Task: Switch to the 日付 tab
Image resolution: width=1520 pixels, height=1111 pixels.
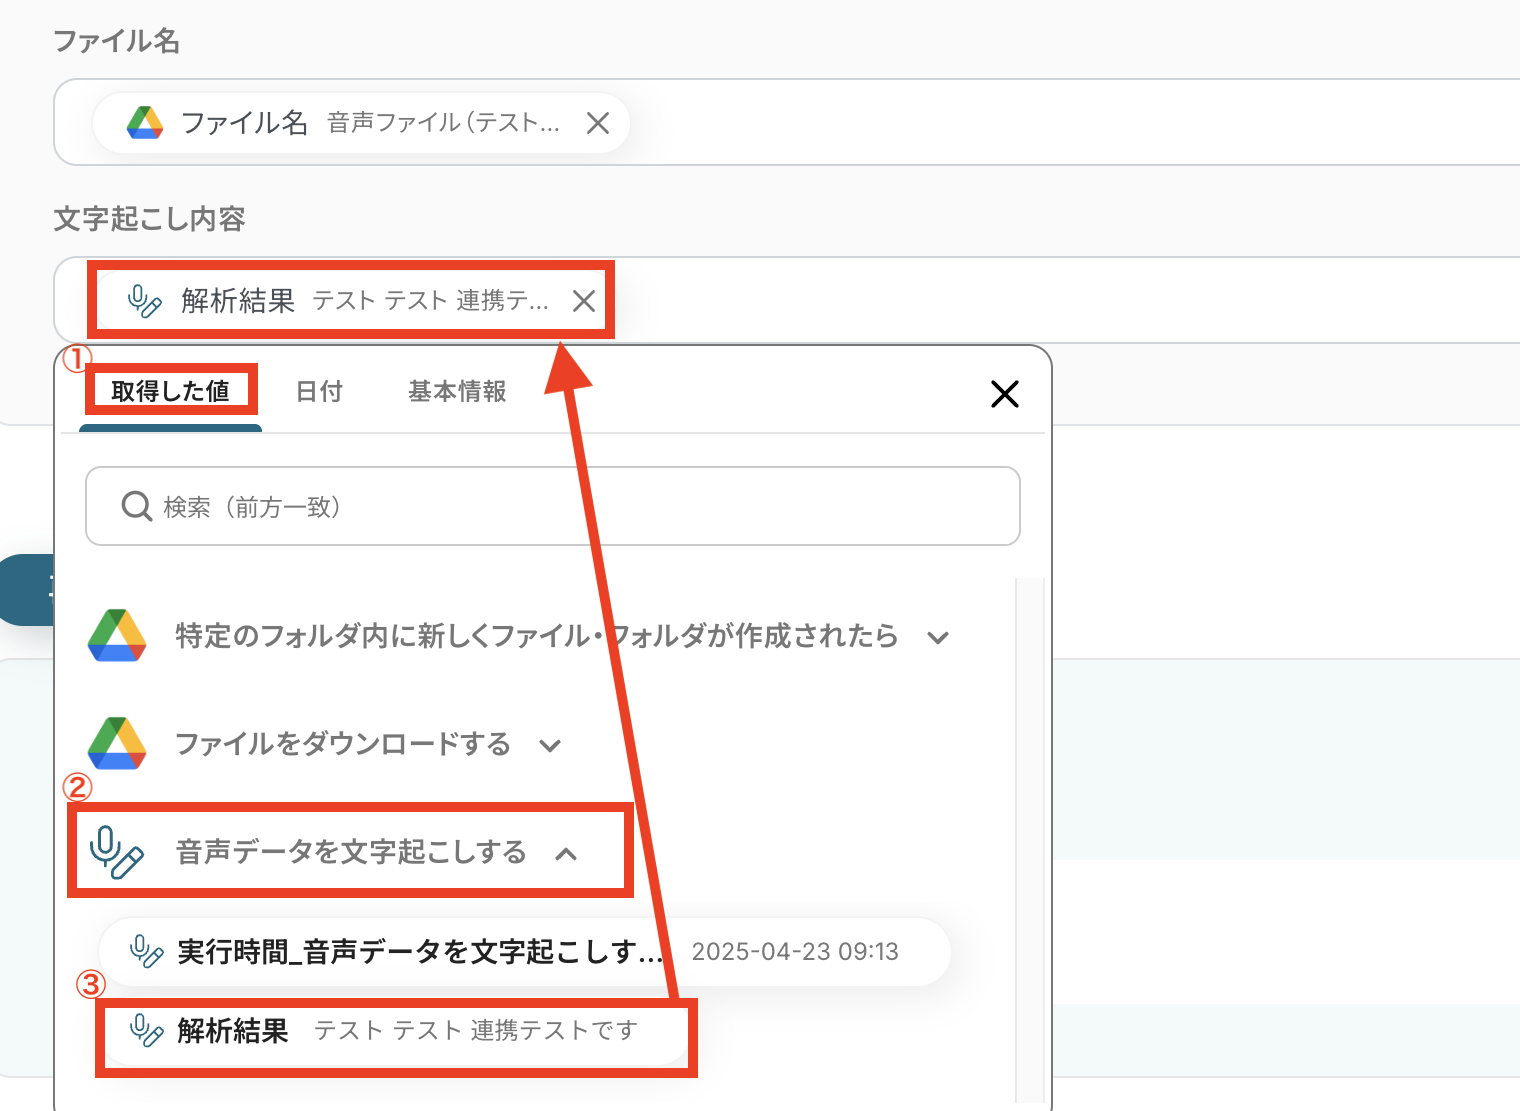Action: (319, 391)
